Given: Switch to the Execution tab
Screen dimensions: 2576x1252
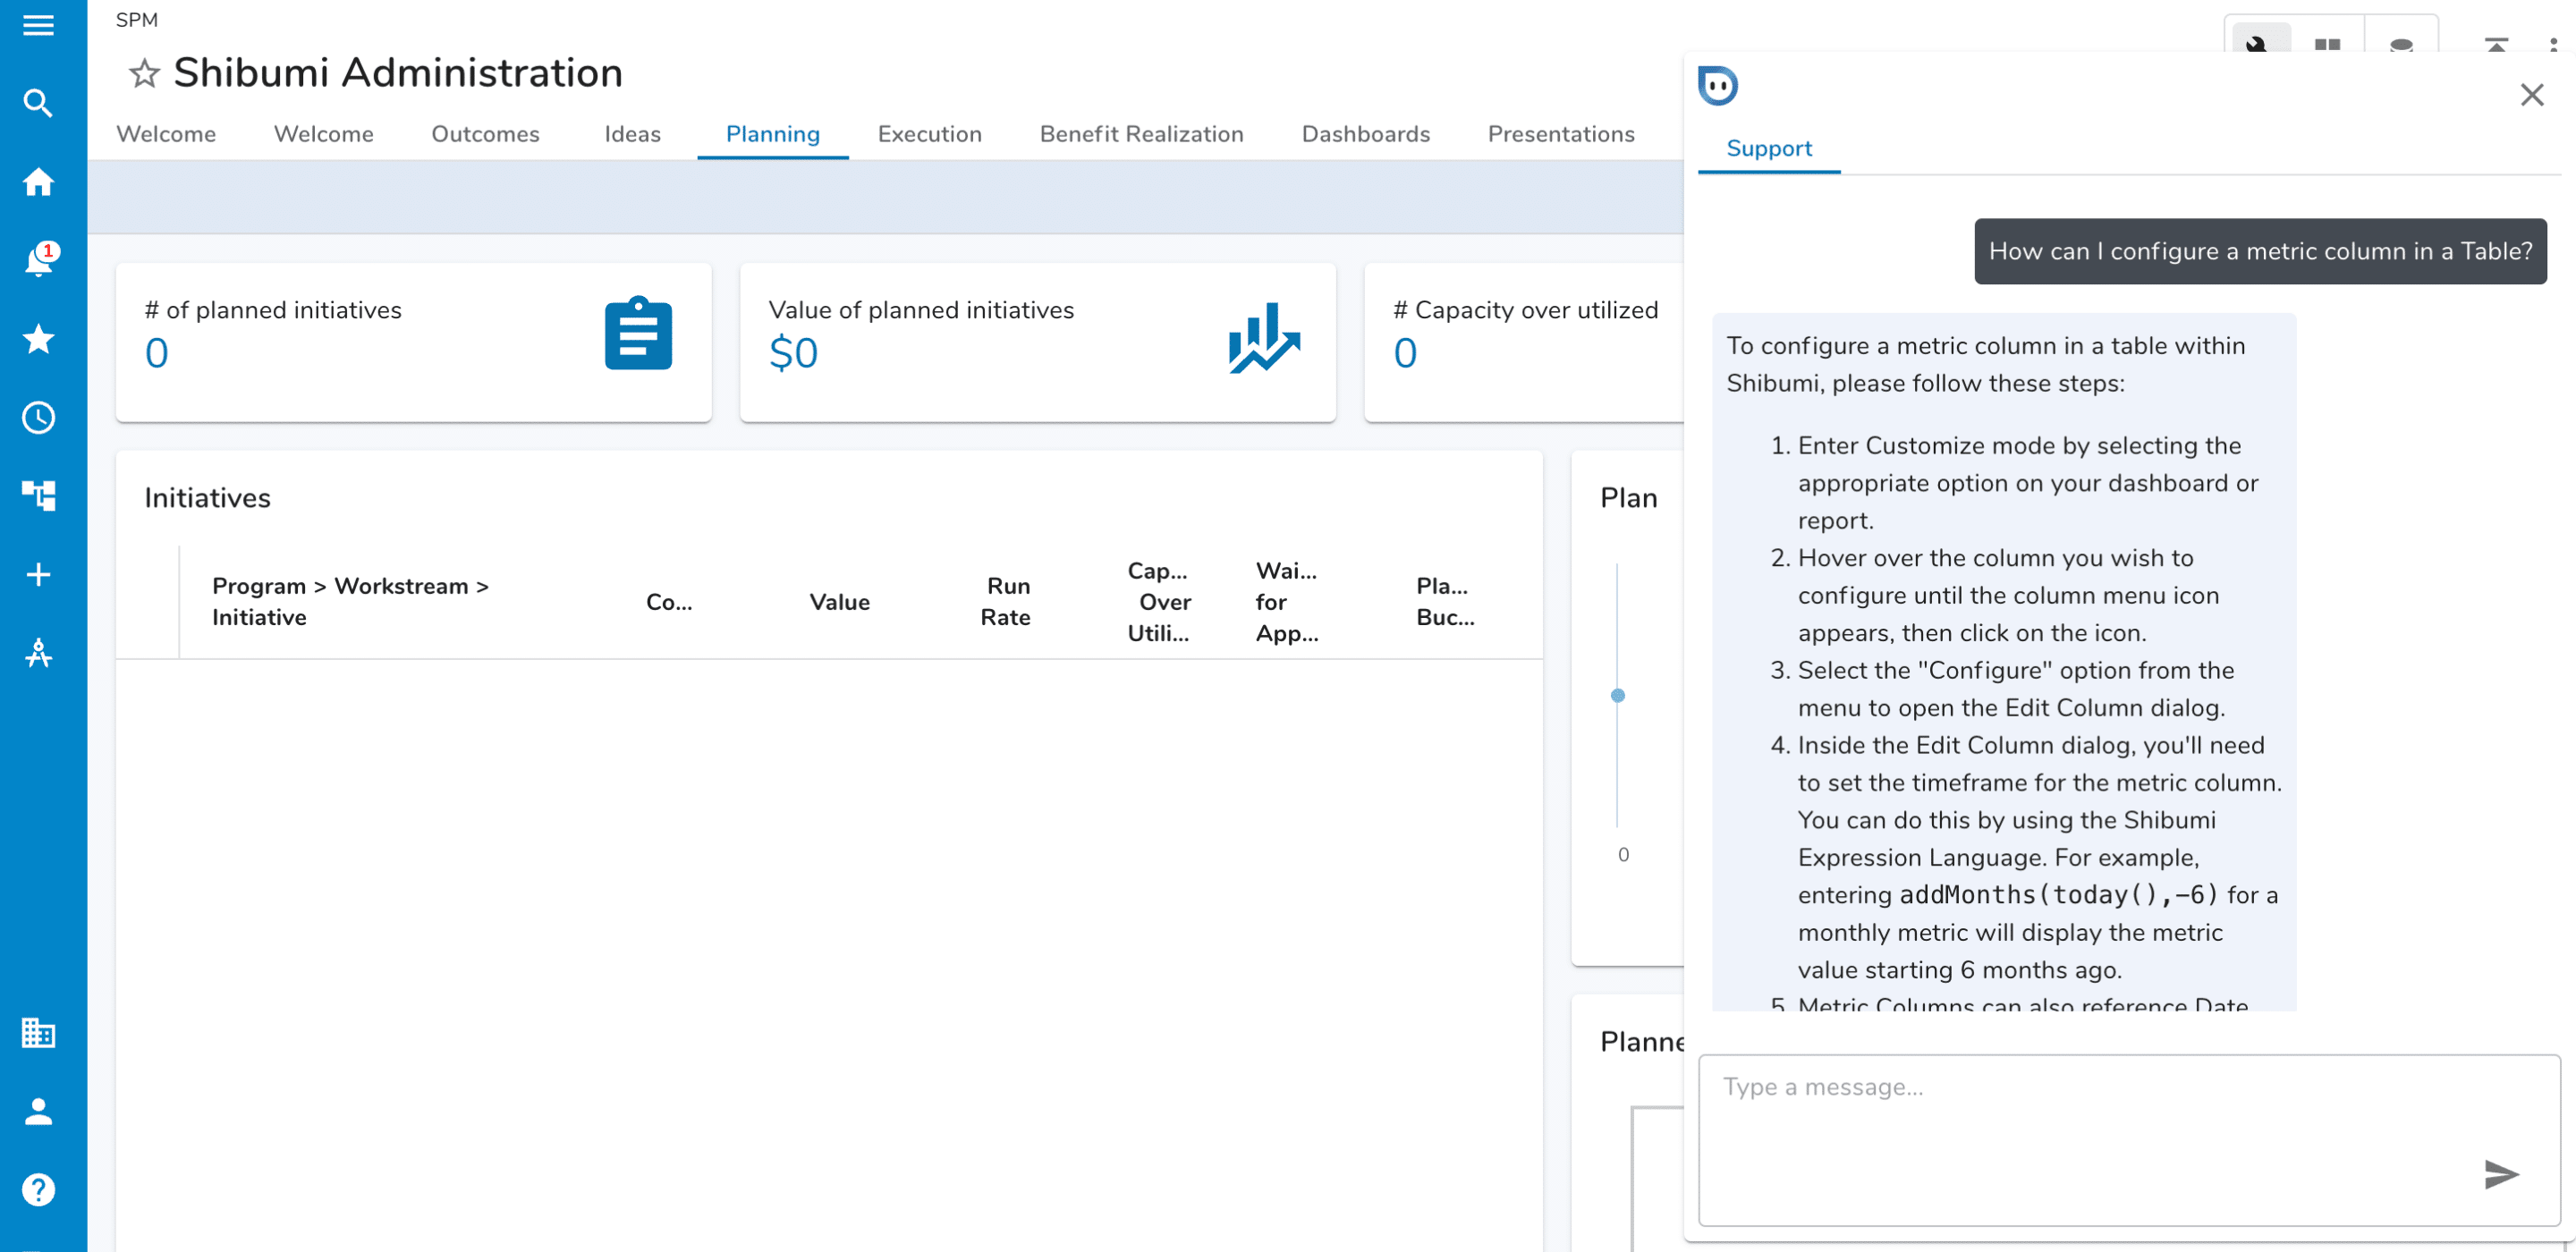Looking at the screenshot, I should point(929,134).
